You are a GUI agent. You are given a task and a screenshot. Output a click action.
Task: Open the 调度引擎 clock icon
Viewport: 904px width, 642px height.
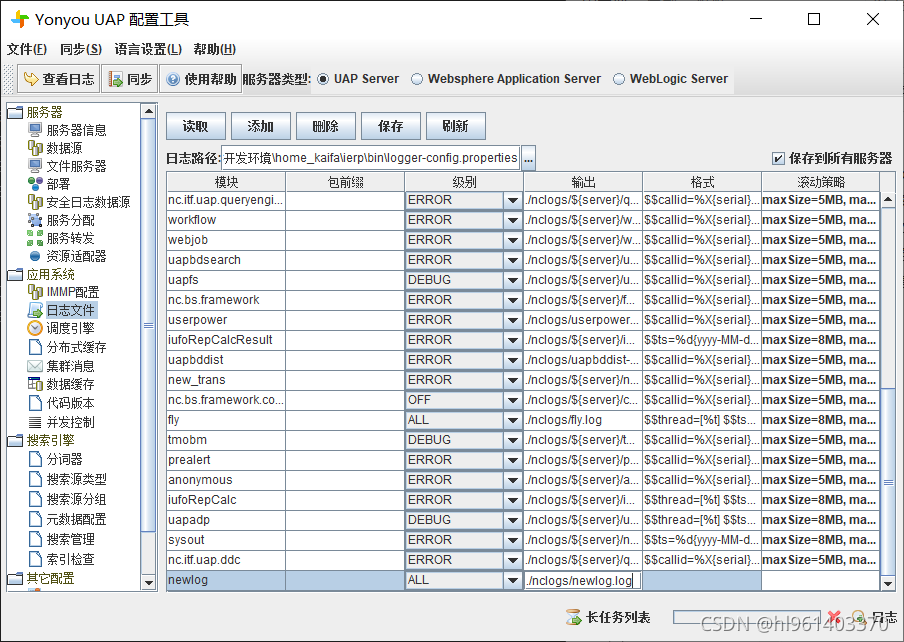[x=35, y=328]
